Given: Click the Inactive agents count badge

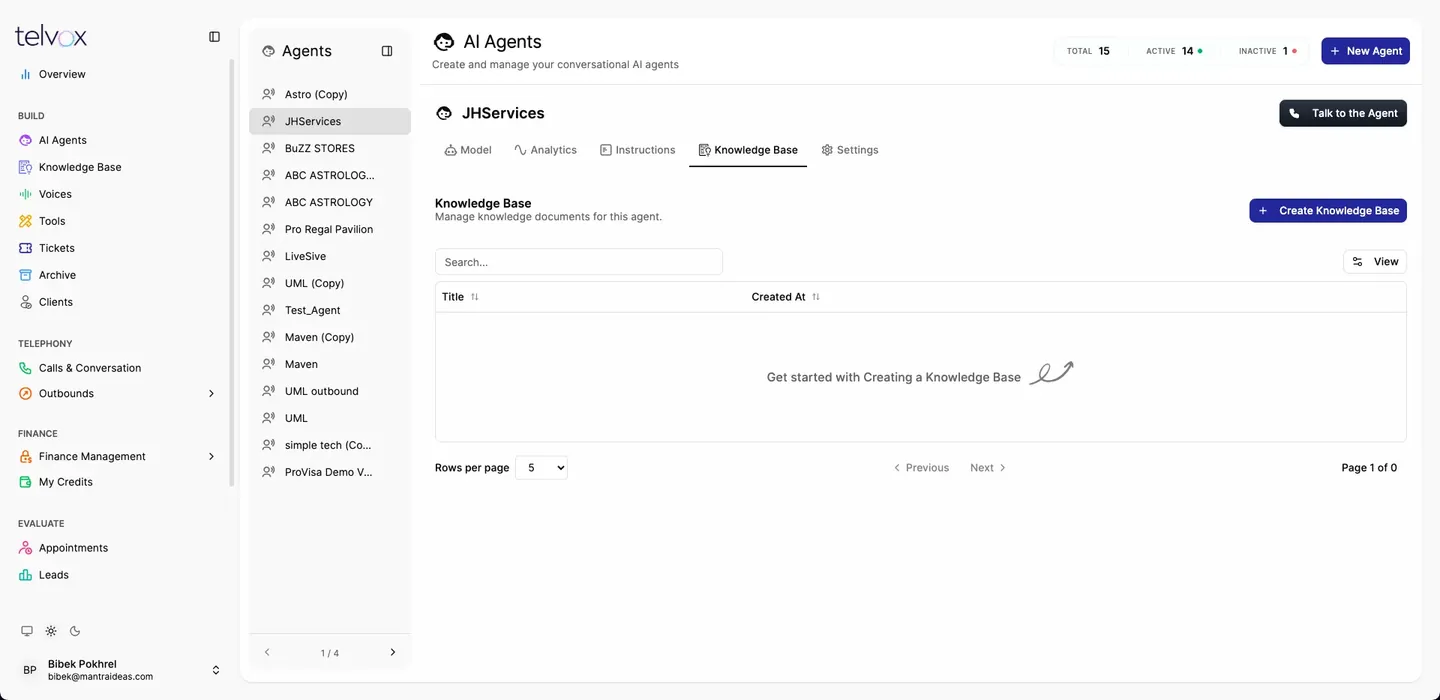Looking at the screenshot, I should [x=1267, y=51].
